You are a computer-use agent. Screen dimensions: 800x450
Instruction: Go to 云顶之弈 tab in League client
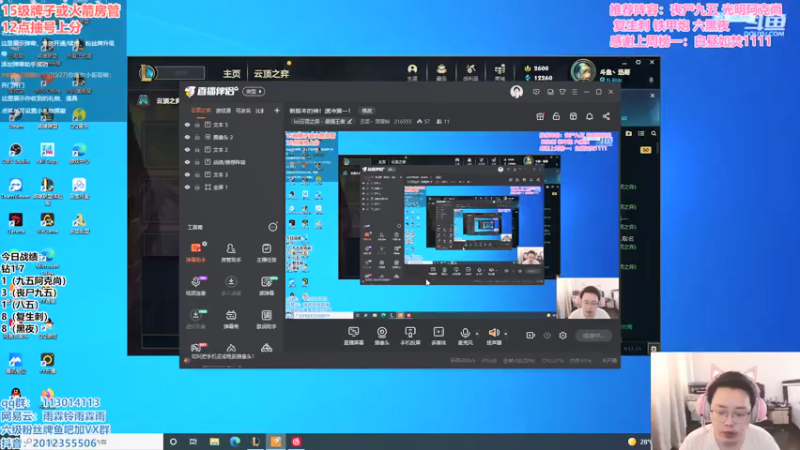pos(271,73)
